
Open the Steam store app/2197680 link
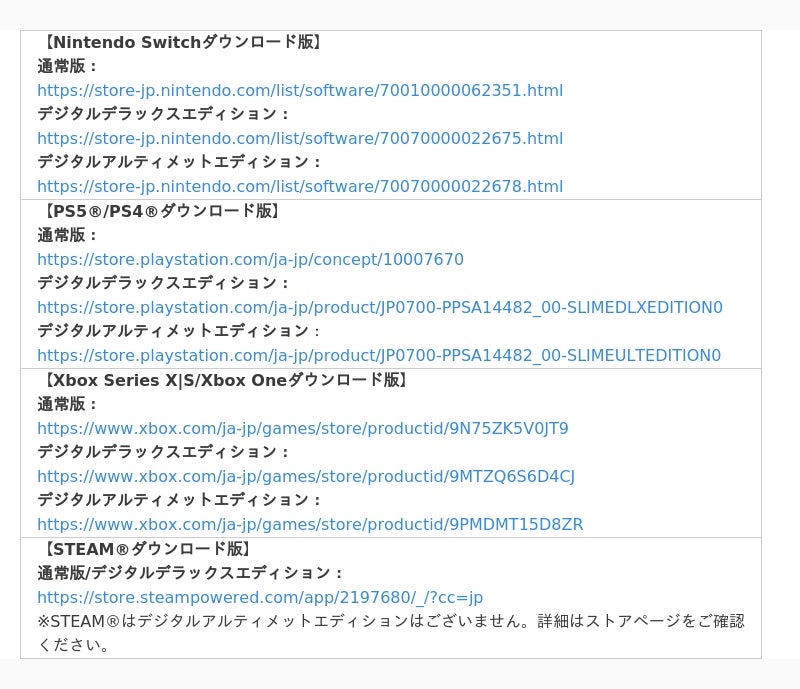[260, 597]
